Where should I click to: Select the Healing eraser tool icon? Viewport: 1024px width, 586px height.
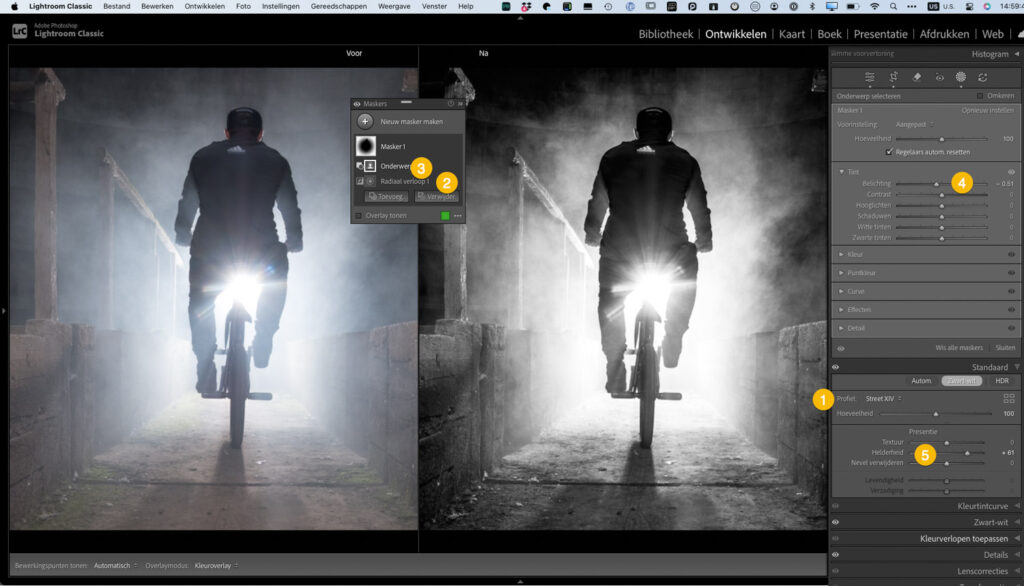(917, 77)
